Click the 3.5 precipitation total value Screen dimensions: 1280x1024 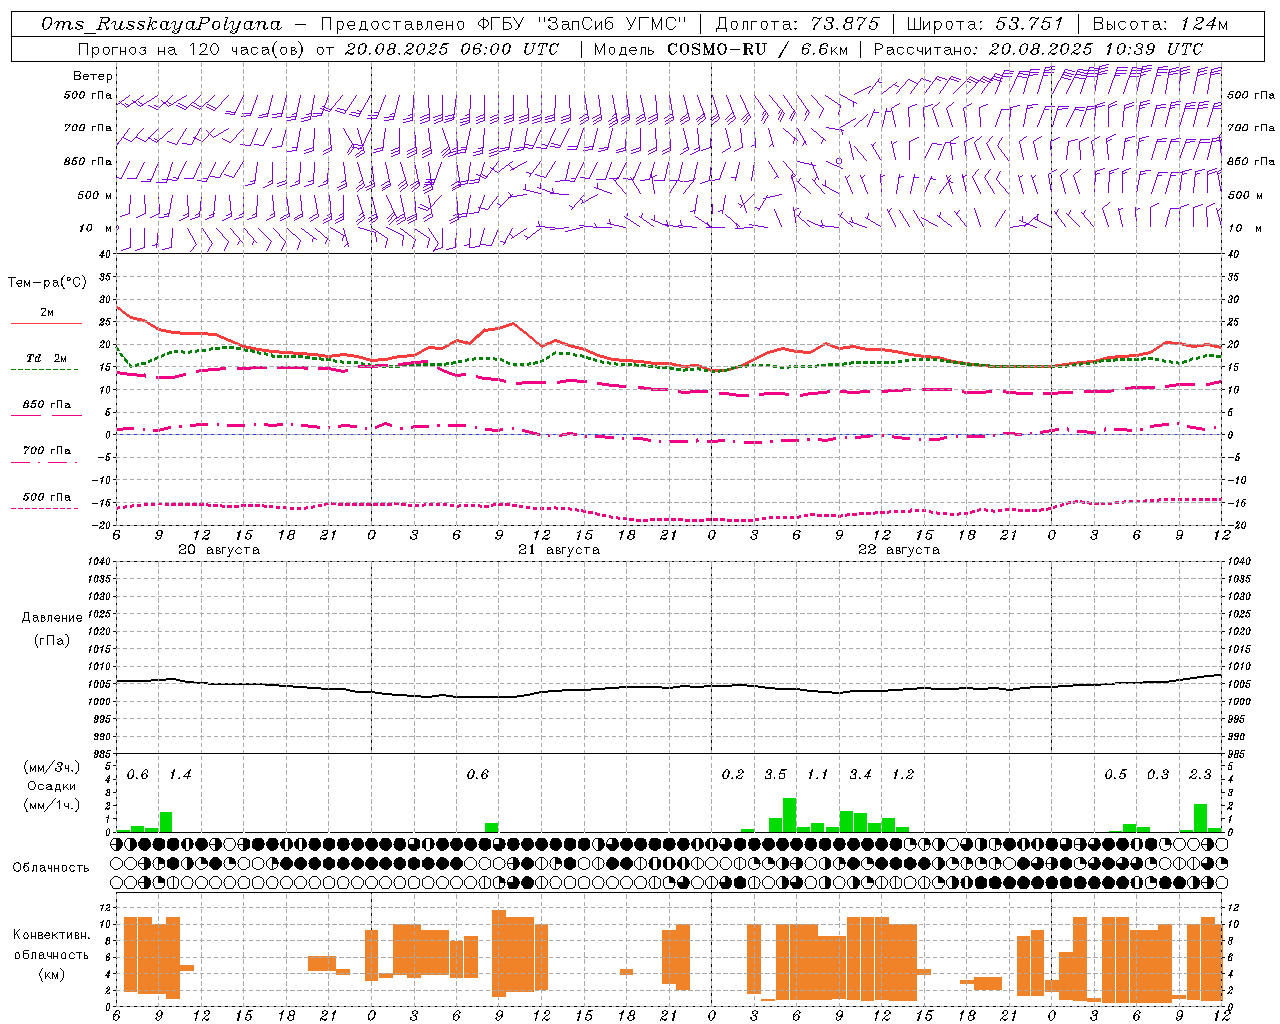click(x=775, y=774)
